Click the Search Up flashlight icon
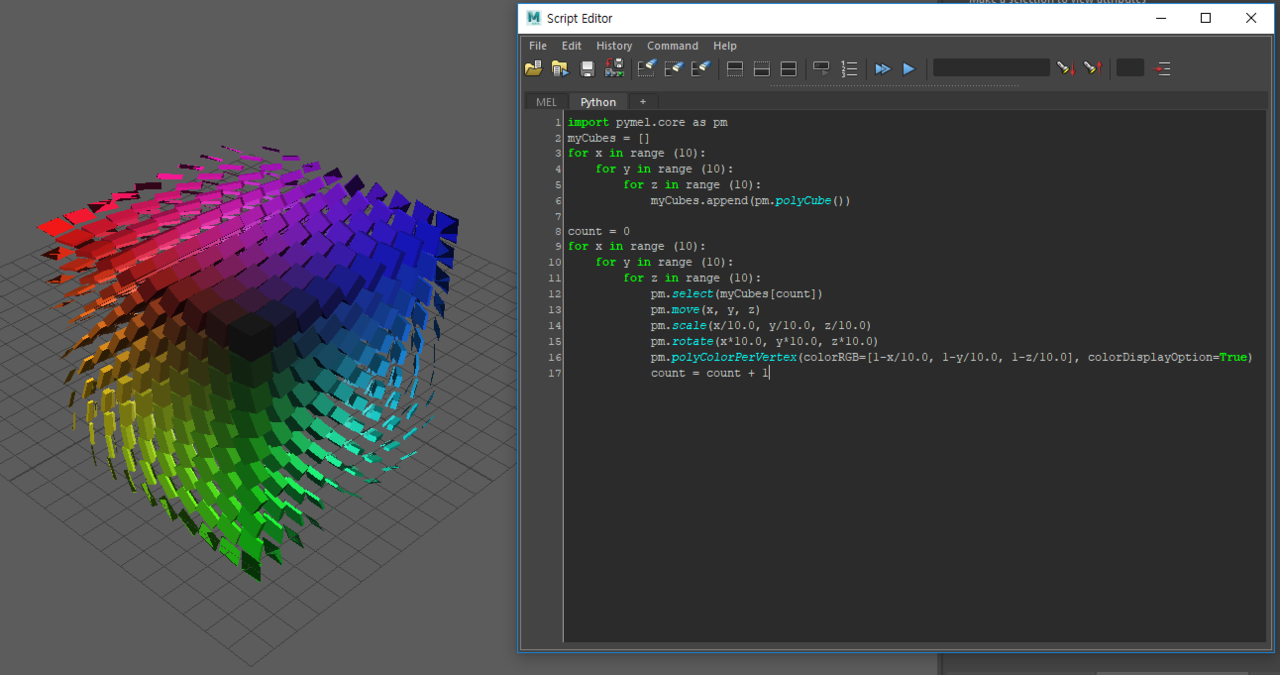The image size is (1280, 675). click(x=1092, y=68)
